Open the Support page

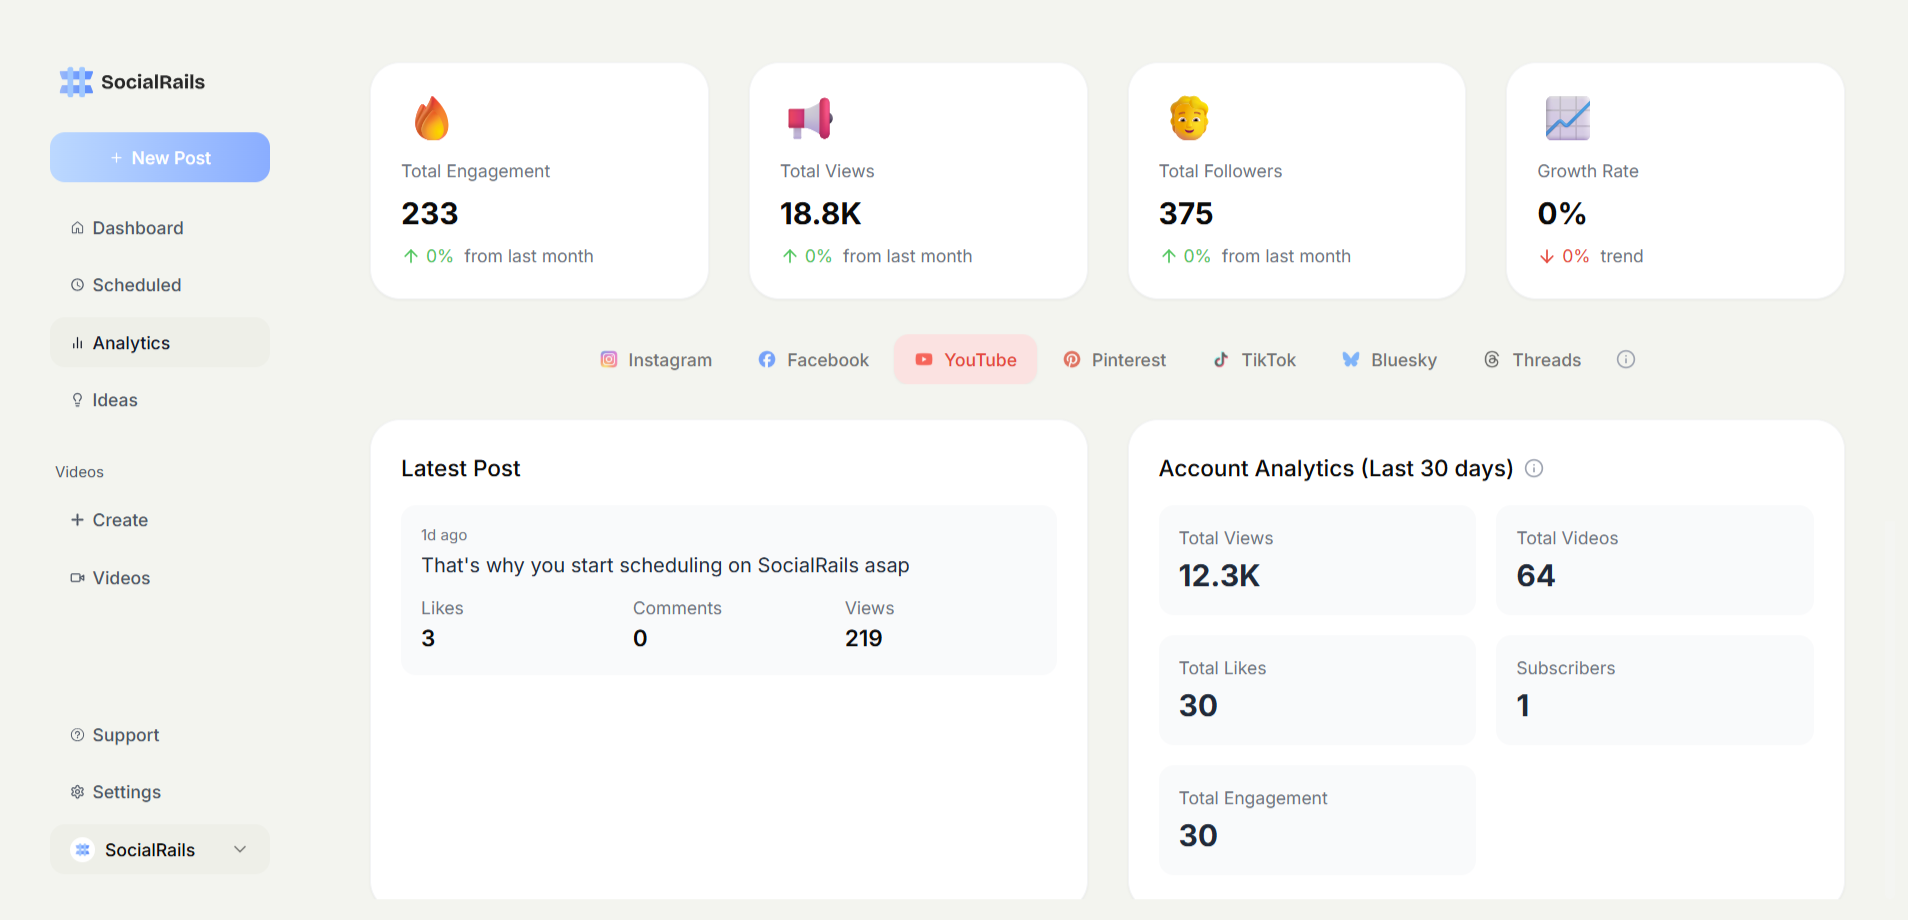160,735
